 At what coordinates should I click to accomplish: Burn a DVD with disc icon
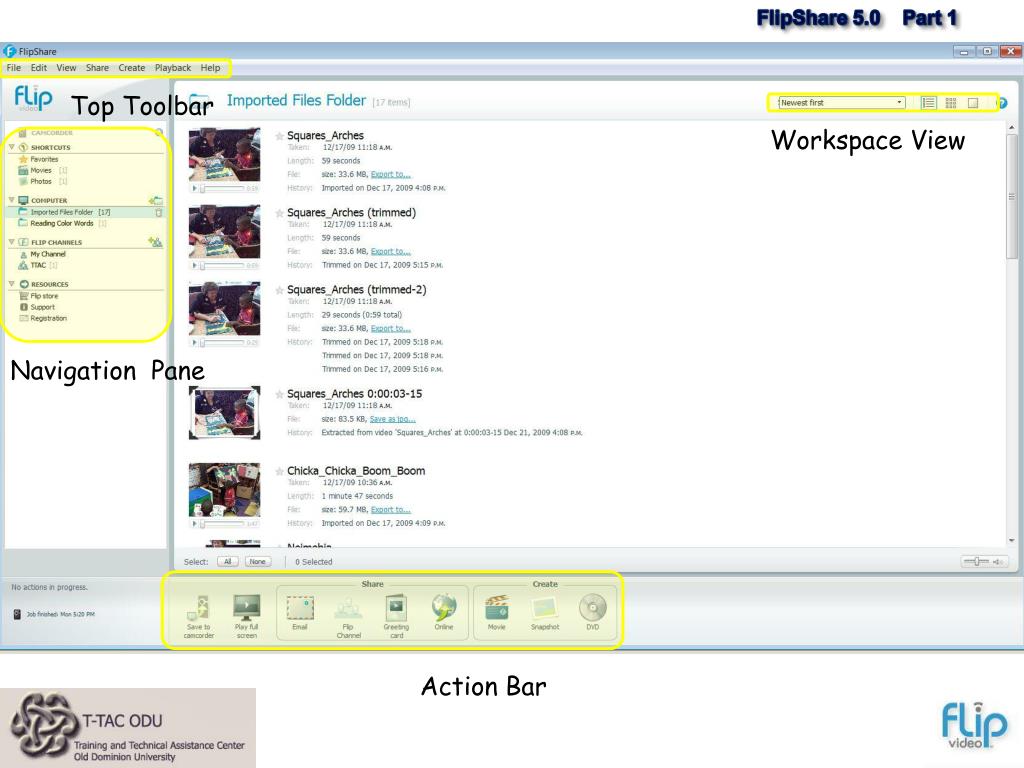point(592,607)
